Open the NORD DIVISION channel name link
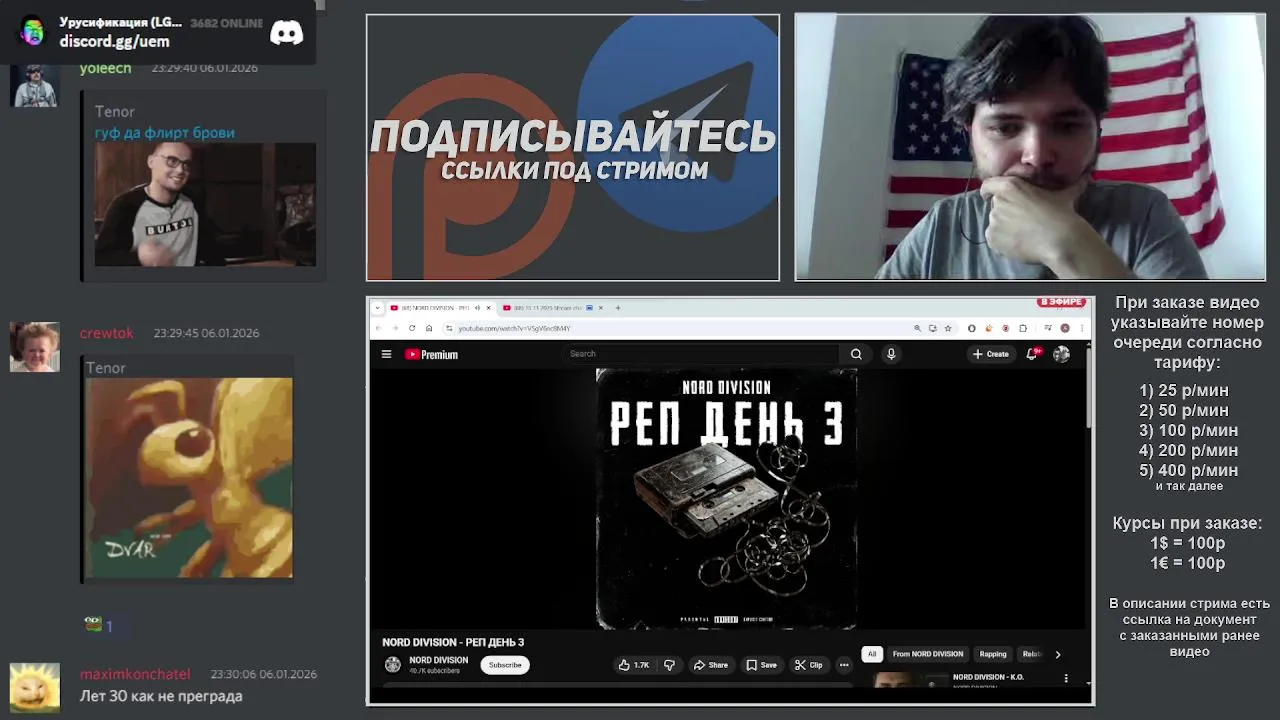This screenshot has height=720, width=1280. click(x=439, y=660)
